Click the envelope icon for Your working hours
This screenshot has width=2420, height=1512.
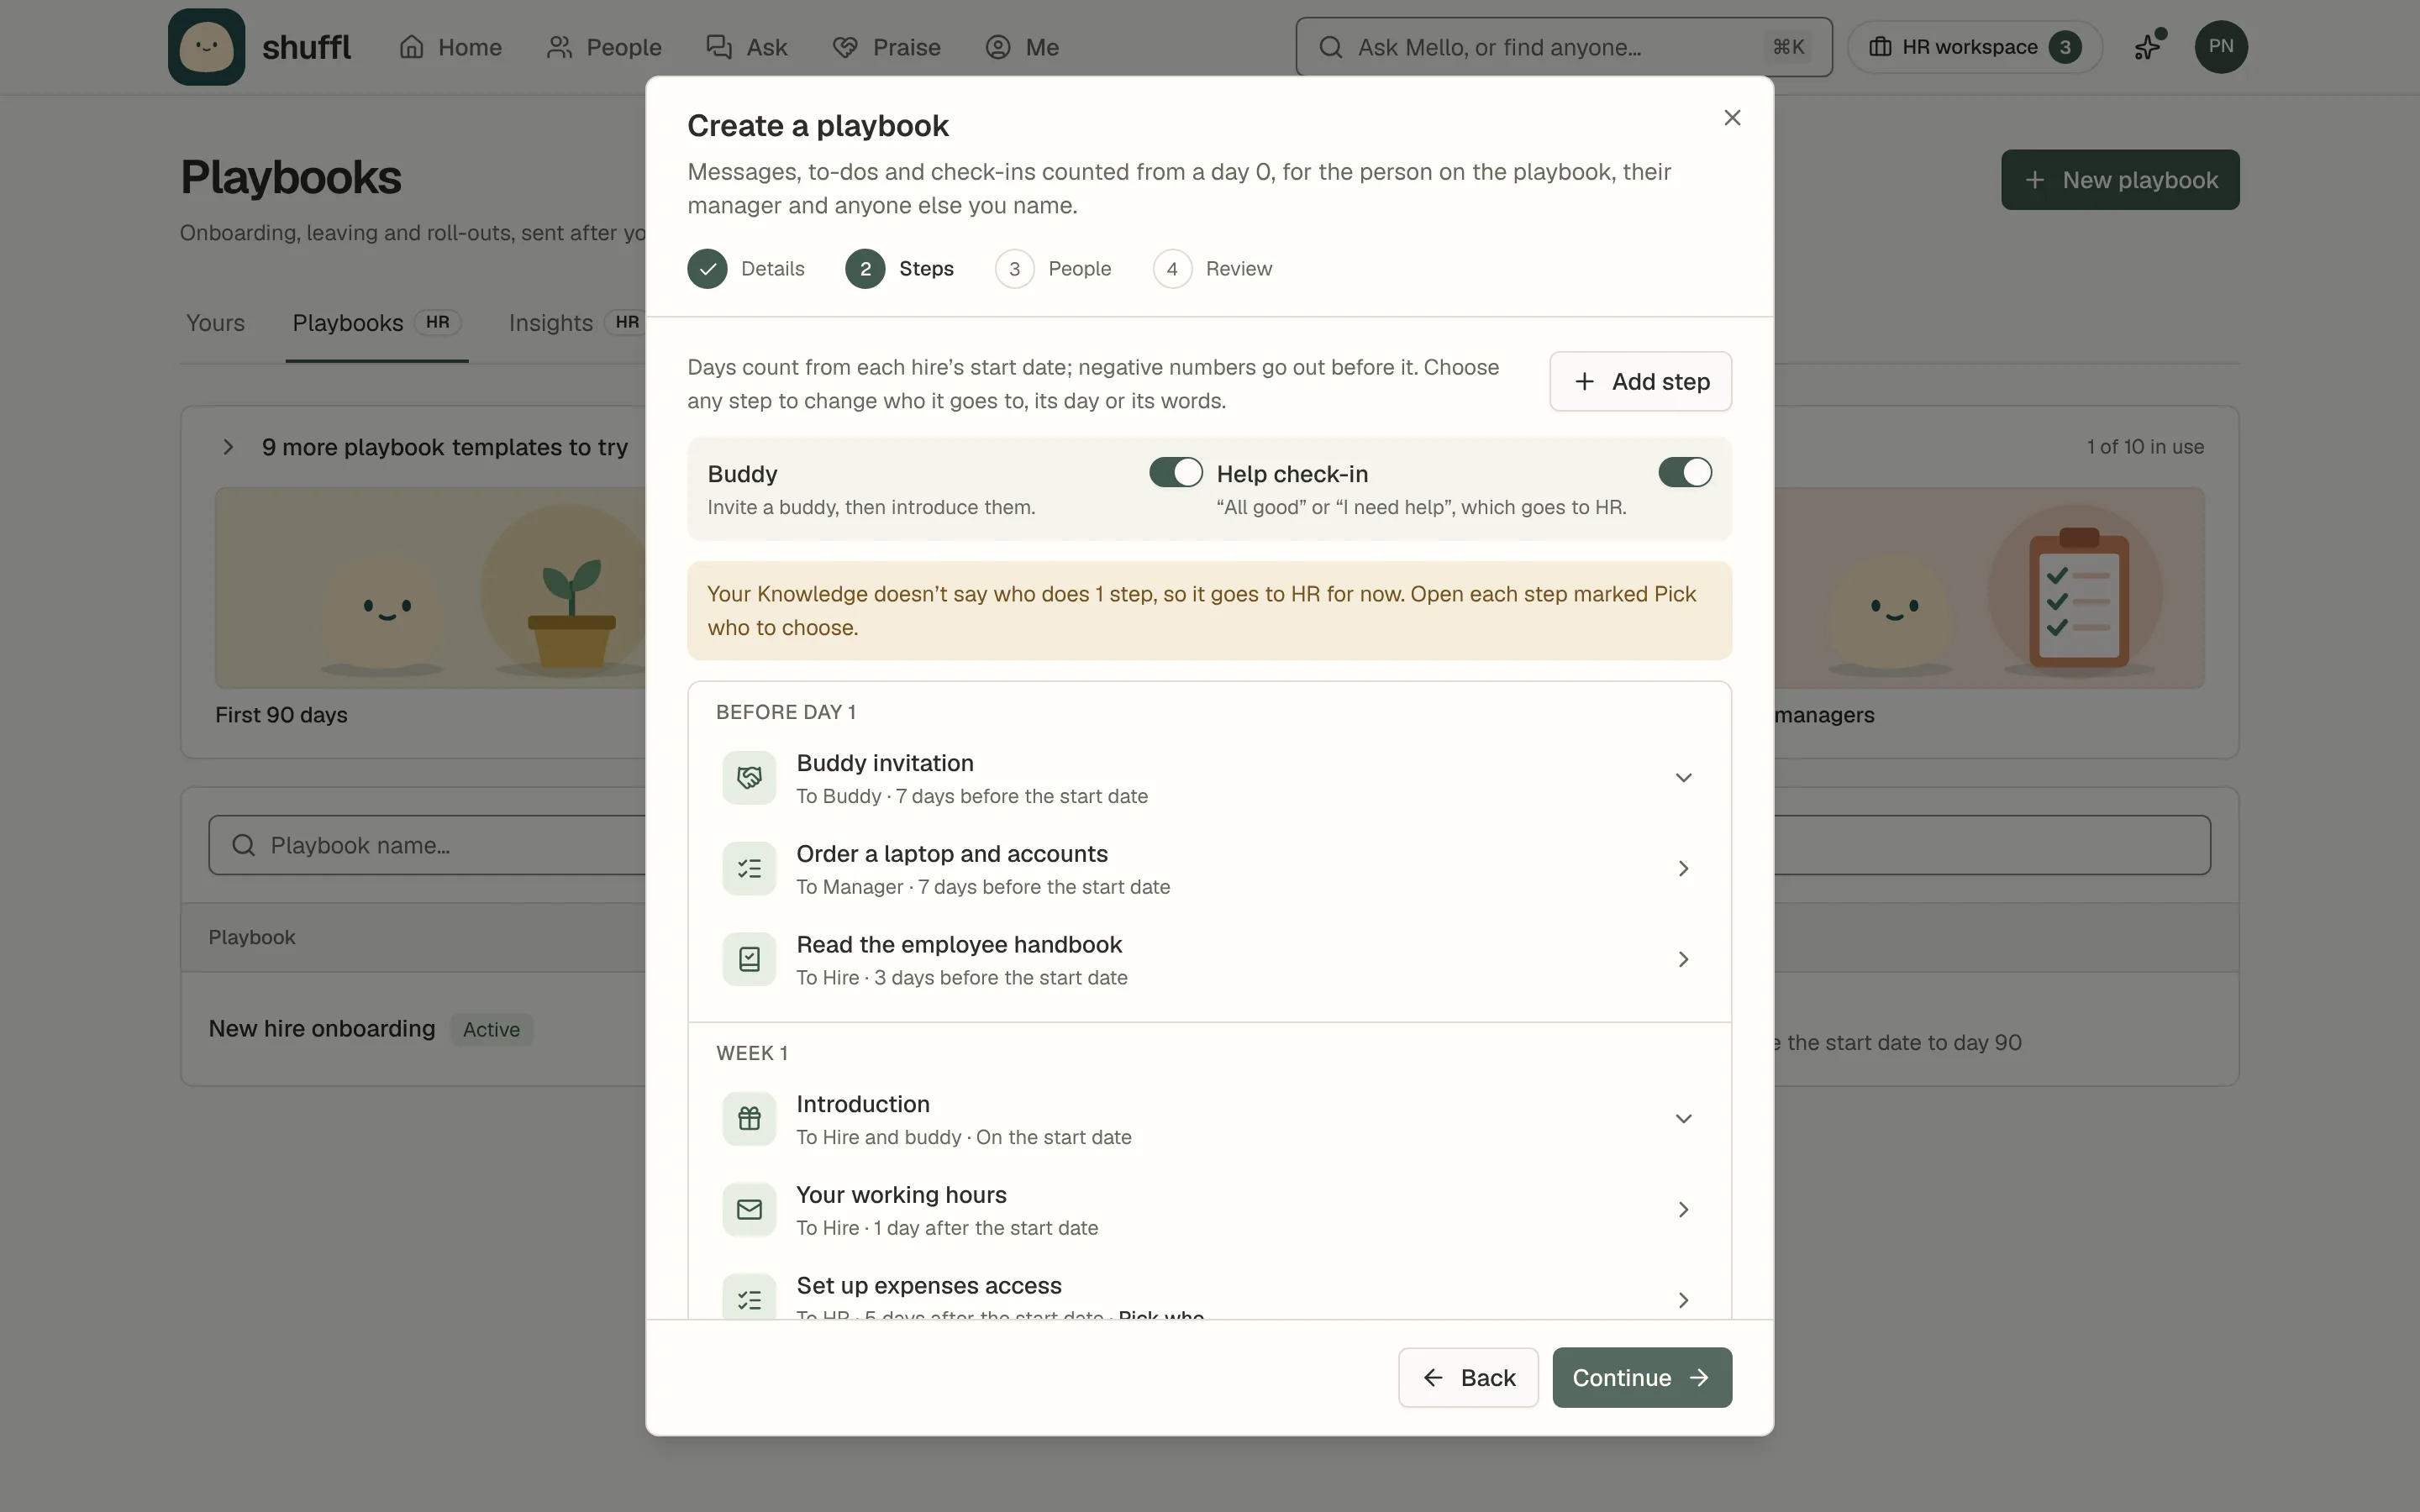749,1210
